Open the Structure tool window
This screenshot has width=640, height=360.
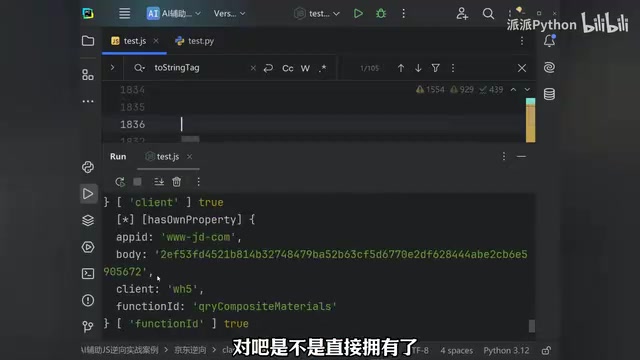coord(88,75)
